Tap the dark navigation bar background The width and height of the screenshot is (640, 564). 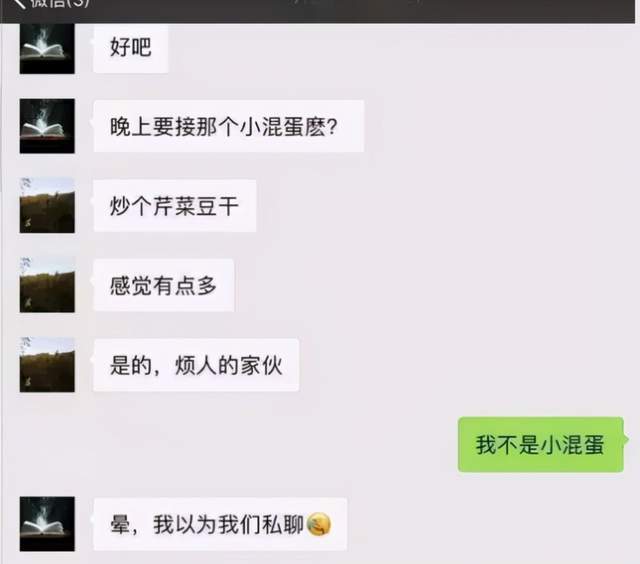[x=531, y=11]
